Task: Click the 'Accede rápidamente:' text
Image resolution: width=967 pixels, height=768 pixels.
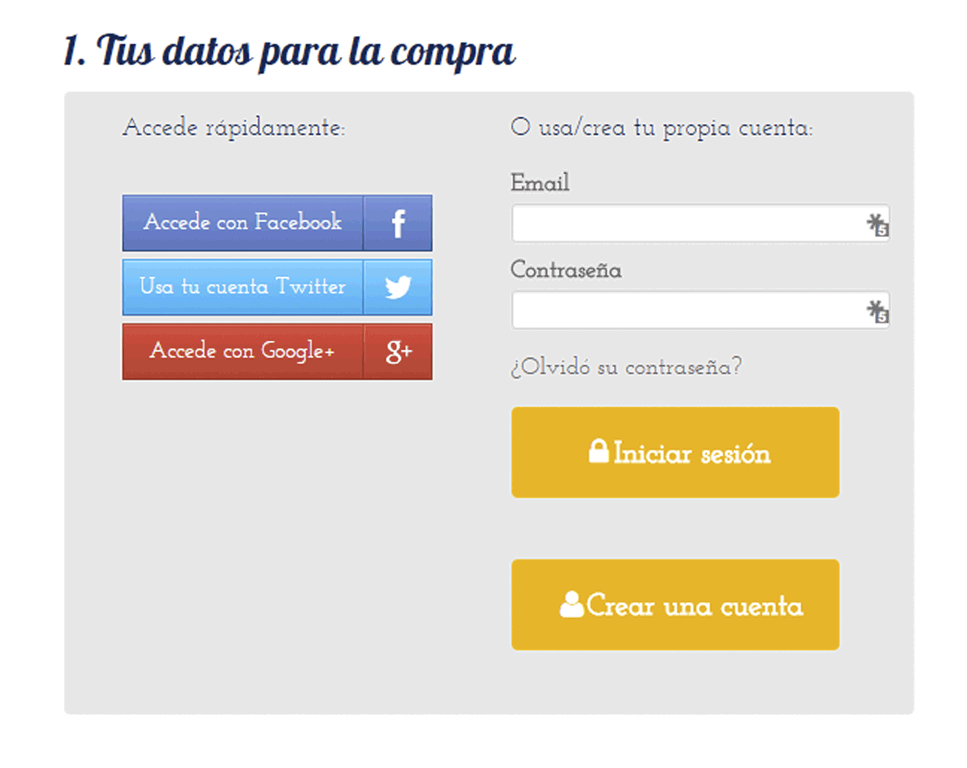Action: [234, 128]
